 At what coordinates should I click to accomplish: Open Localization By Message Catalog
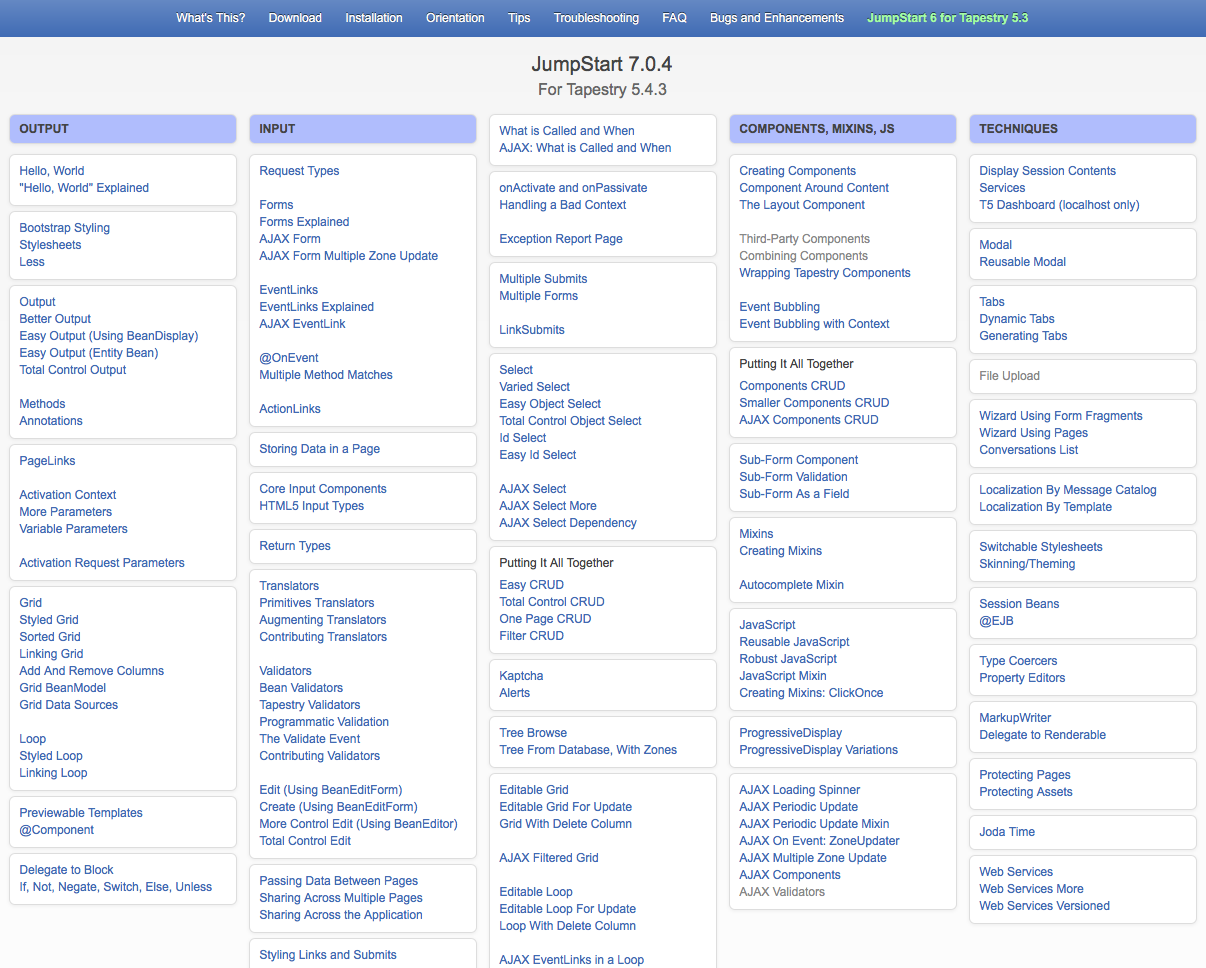[x=1067, y=490]
